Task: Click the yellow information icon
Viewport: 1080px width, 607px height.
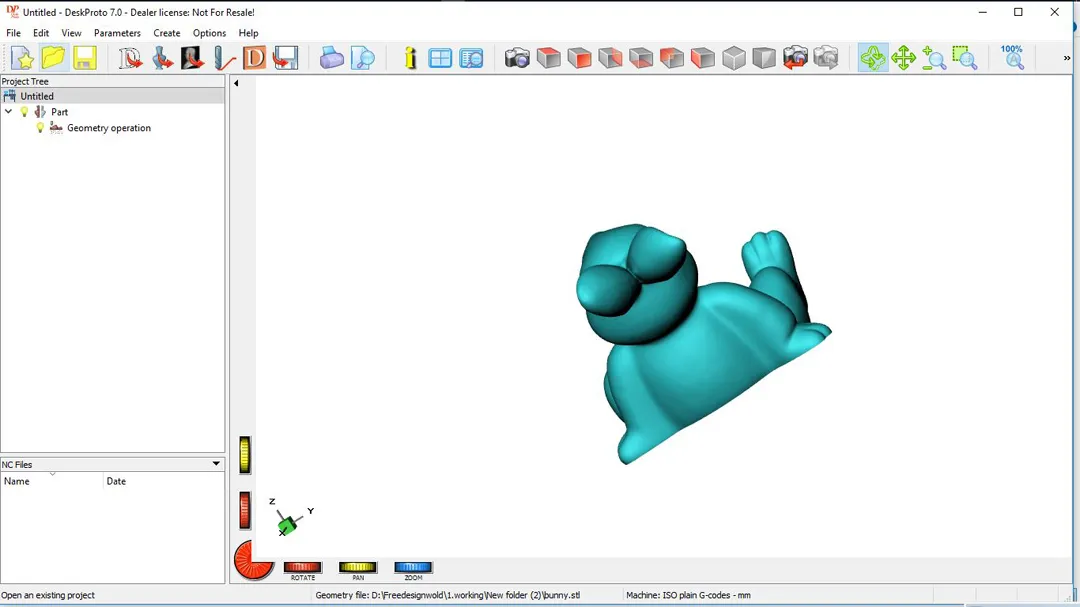Action: tap(410, 58)
